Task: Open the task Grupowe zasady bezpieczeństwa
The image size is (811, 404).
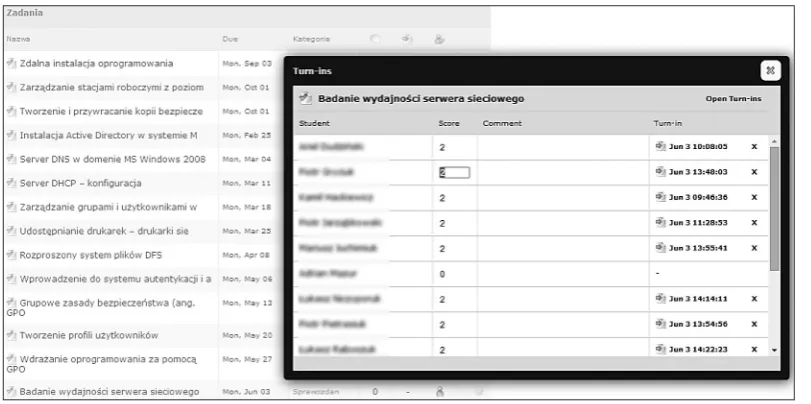Action: [101, 308]
